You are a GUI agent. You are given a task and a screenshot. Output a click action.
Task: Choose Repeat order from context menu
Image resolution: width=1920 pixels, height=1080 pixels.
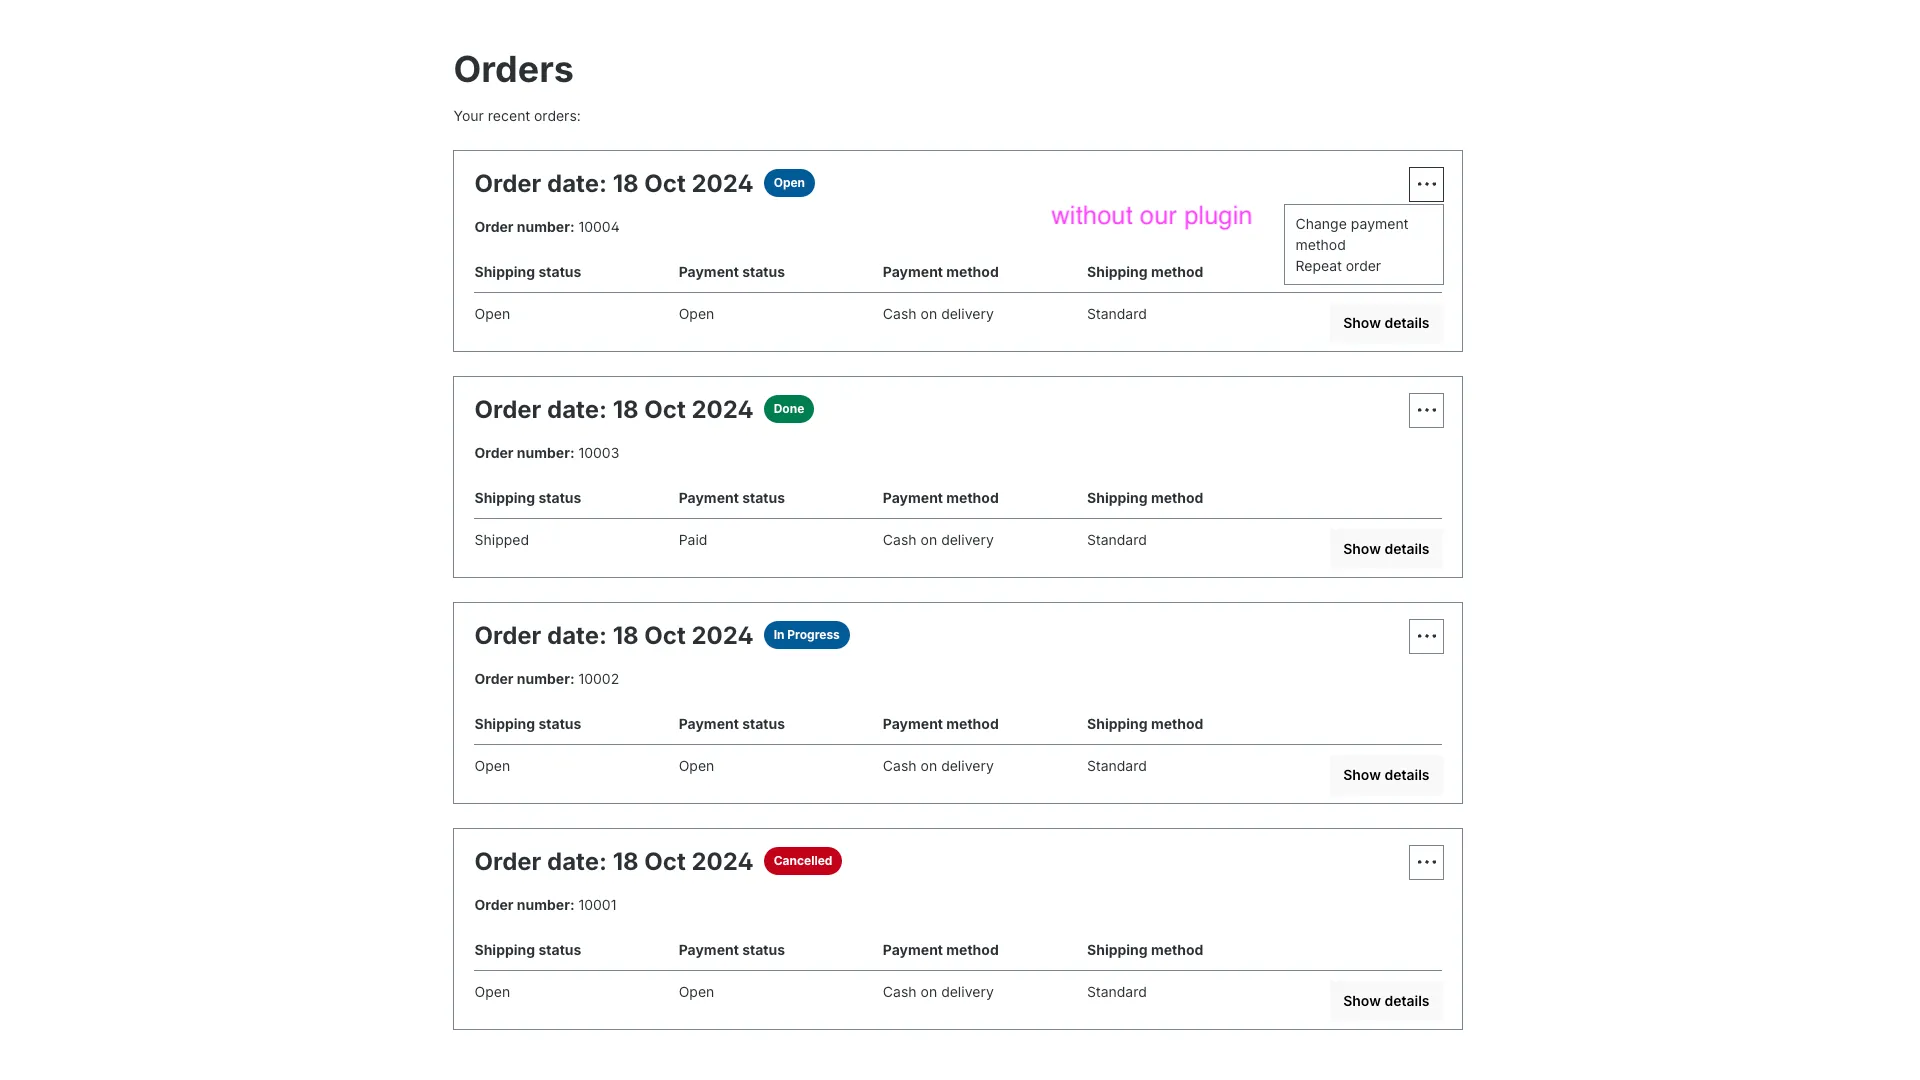1338,266
